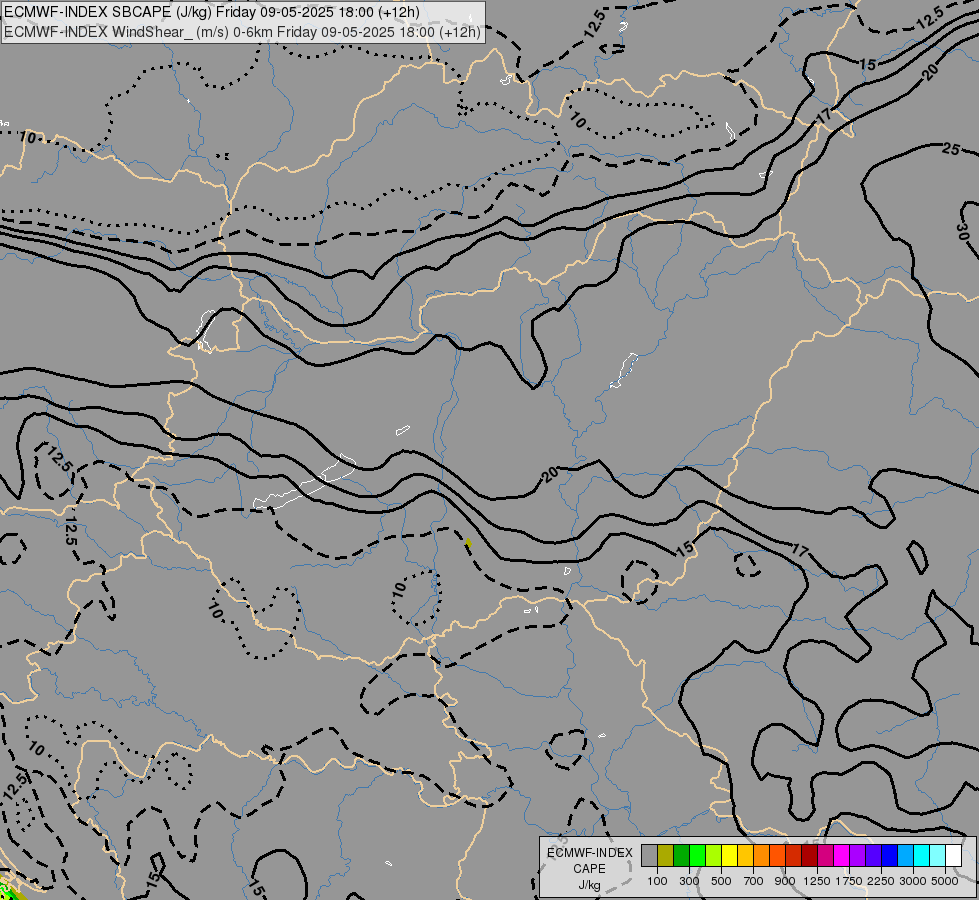Click the '5000' legend value label
This screenshot has width=979, height=900.
point(945,881)
